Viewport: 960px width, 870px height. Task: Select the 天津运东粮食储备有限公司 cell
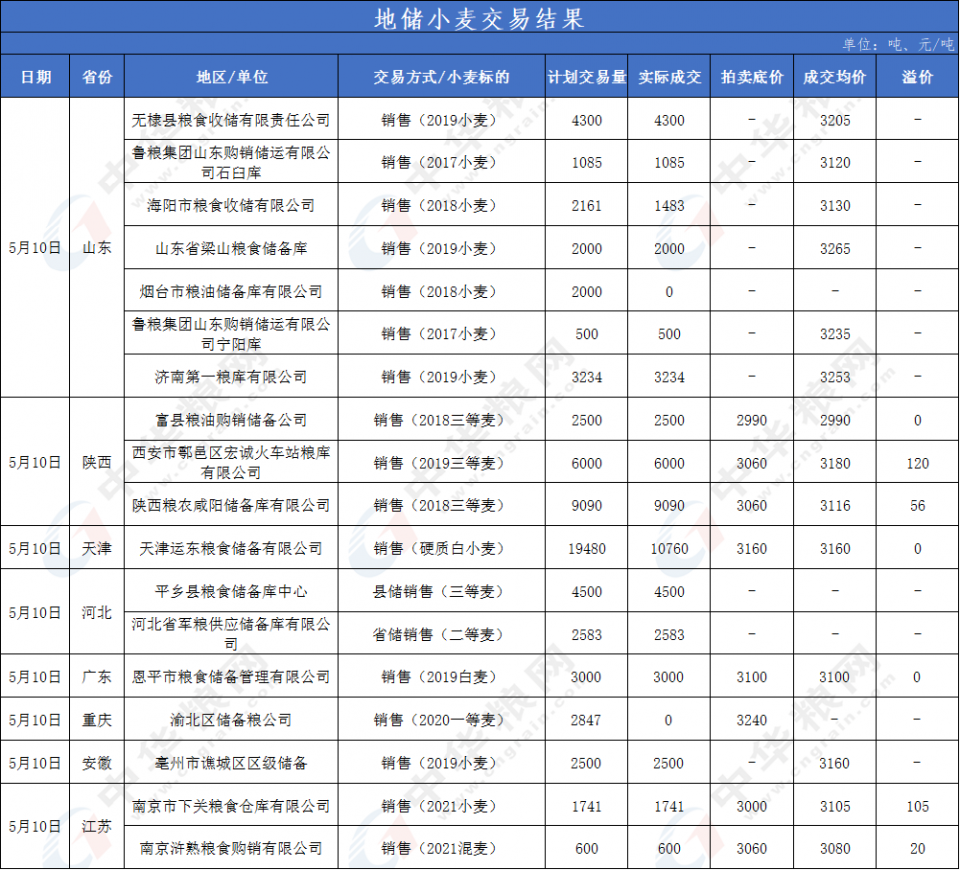pos(231,548)
